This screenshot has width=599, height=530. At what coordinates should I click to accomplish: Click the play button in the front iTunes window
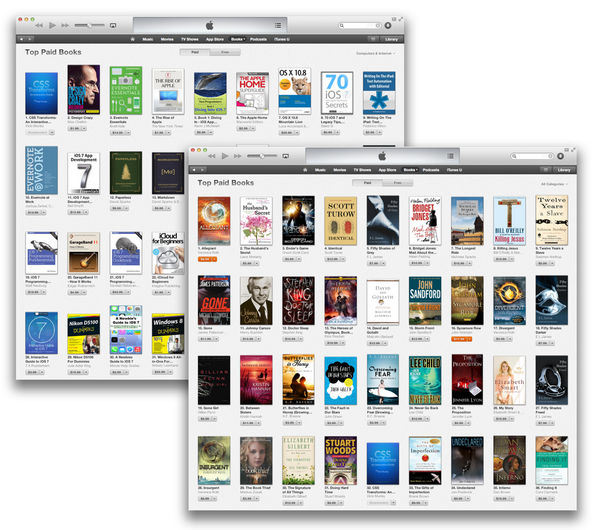225,156
